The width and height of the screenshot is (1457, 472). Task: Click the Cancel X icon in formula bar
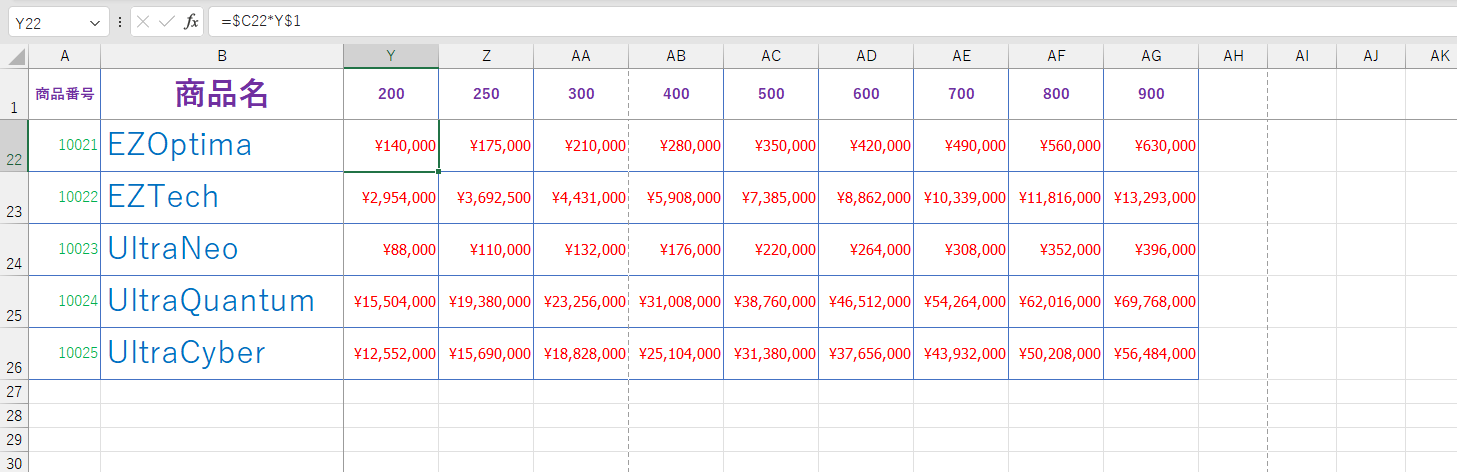coord(144,22)
